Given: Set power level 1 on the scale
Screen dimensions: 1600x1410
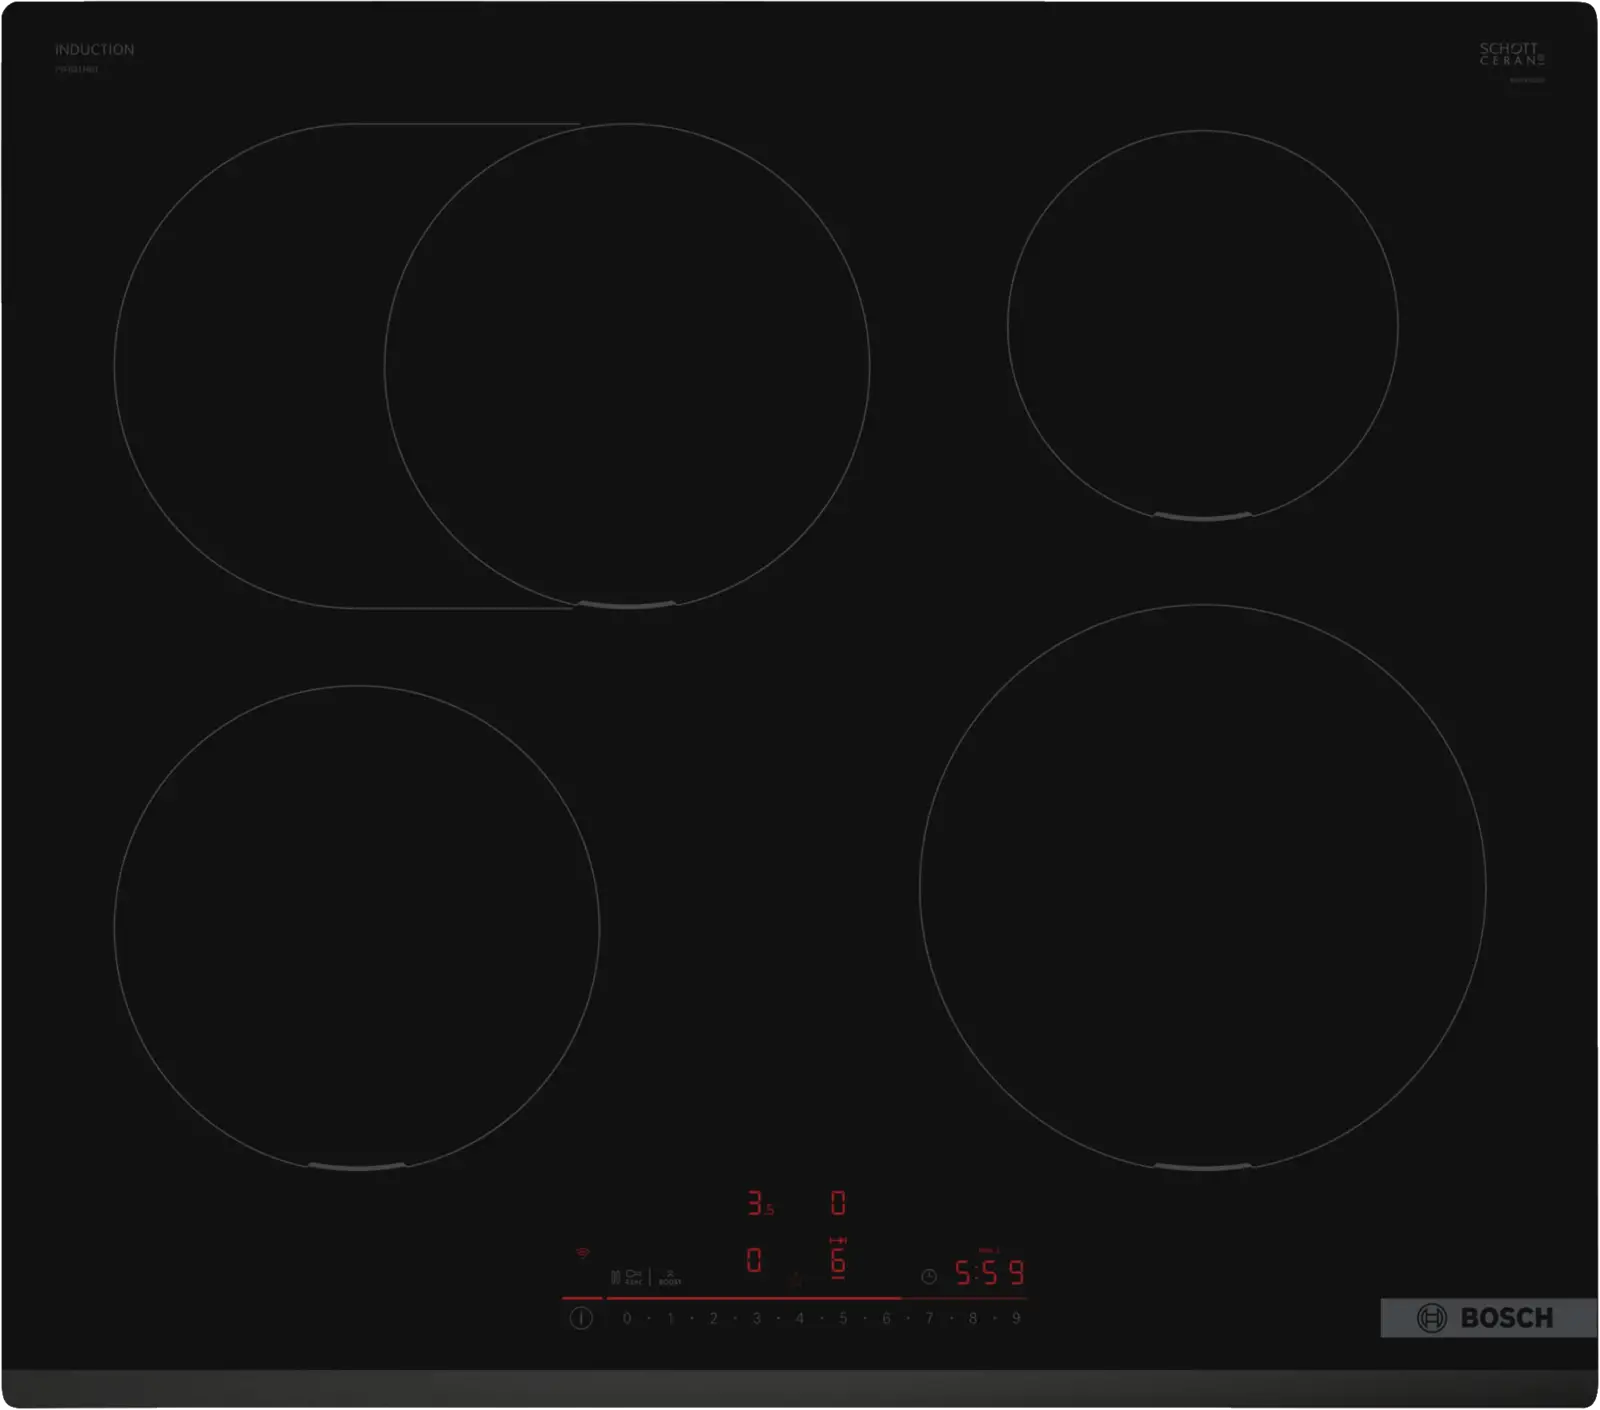Looking at the screenshot, I should coord(670,1318).
